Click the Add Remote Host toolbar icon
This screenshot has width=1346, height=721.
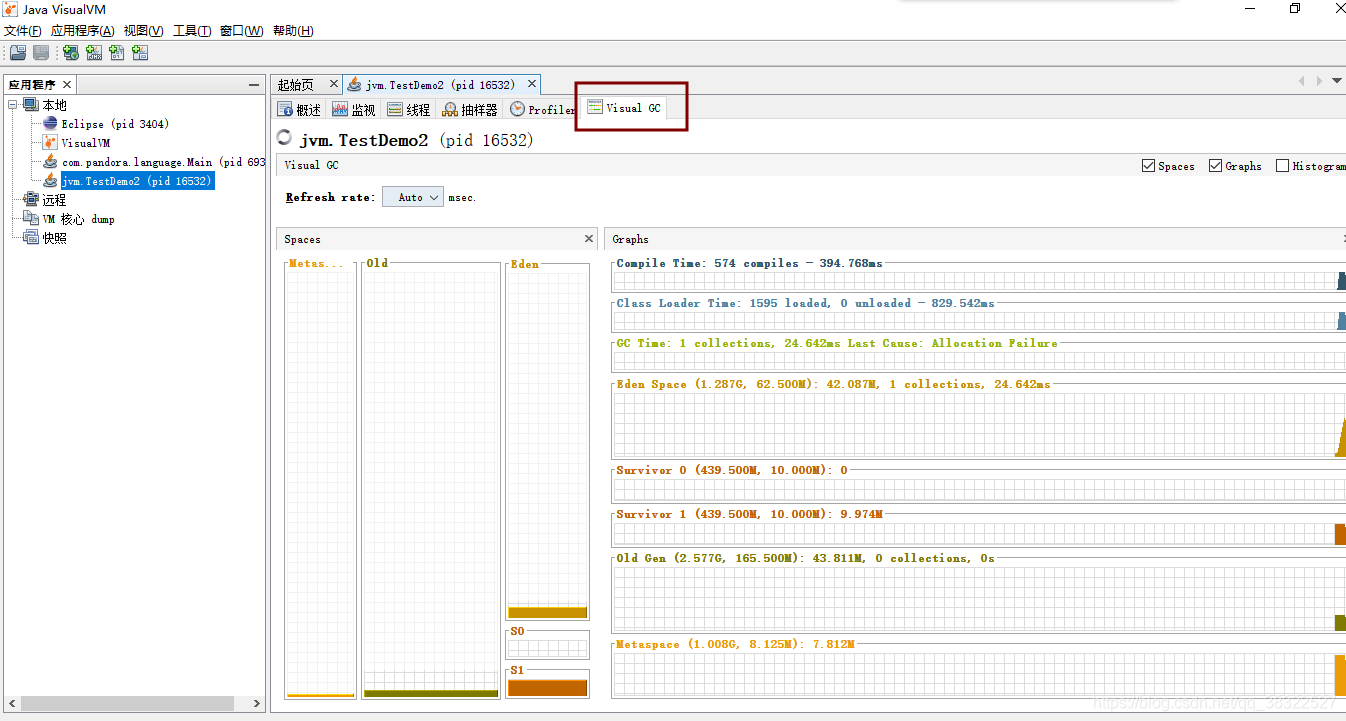[x=71, y=53]
